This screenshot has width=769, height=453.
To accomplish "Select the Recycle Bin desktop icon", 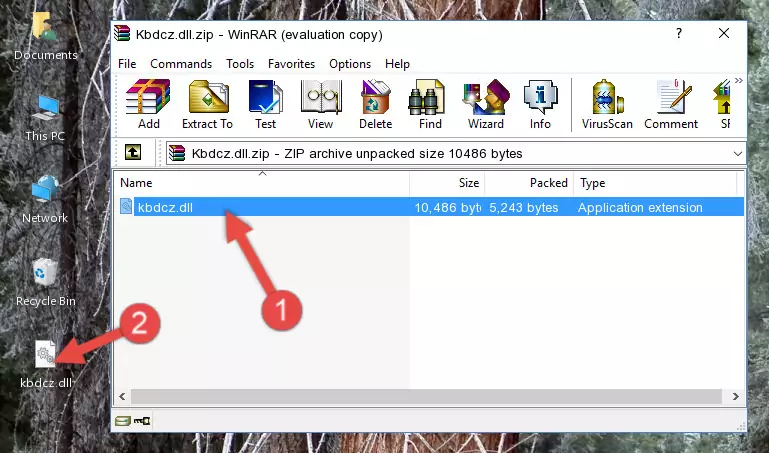I will tap(46, 282).
